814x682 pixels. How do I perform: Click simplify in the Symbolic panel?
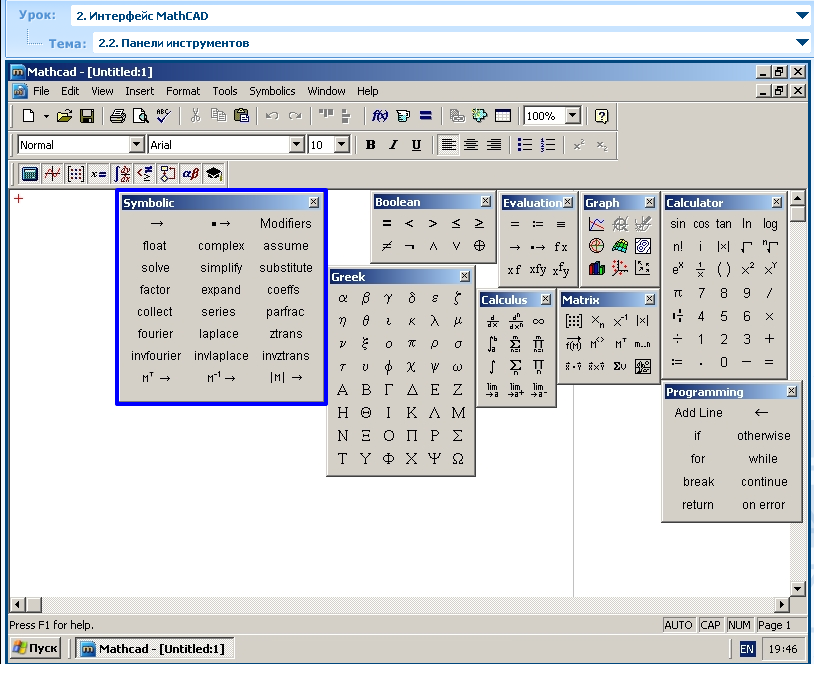221,268
